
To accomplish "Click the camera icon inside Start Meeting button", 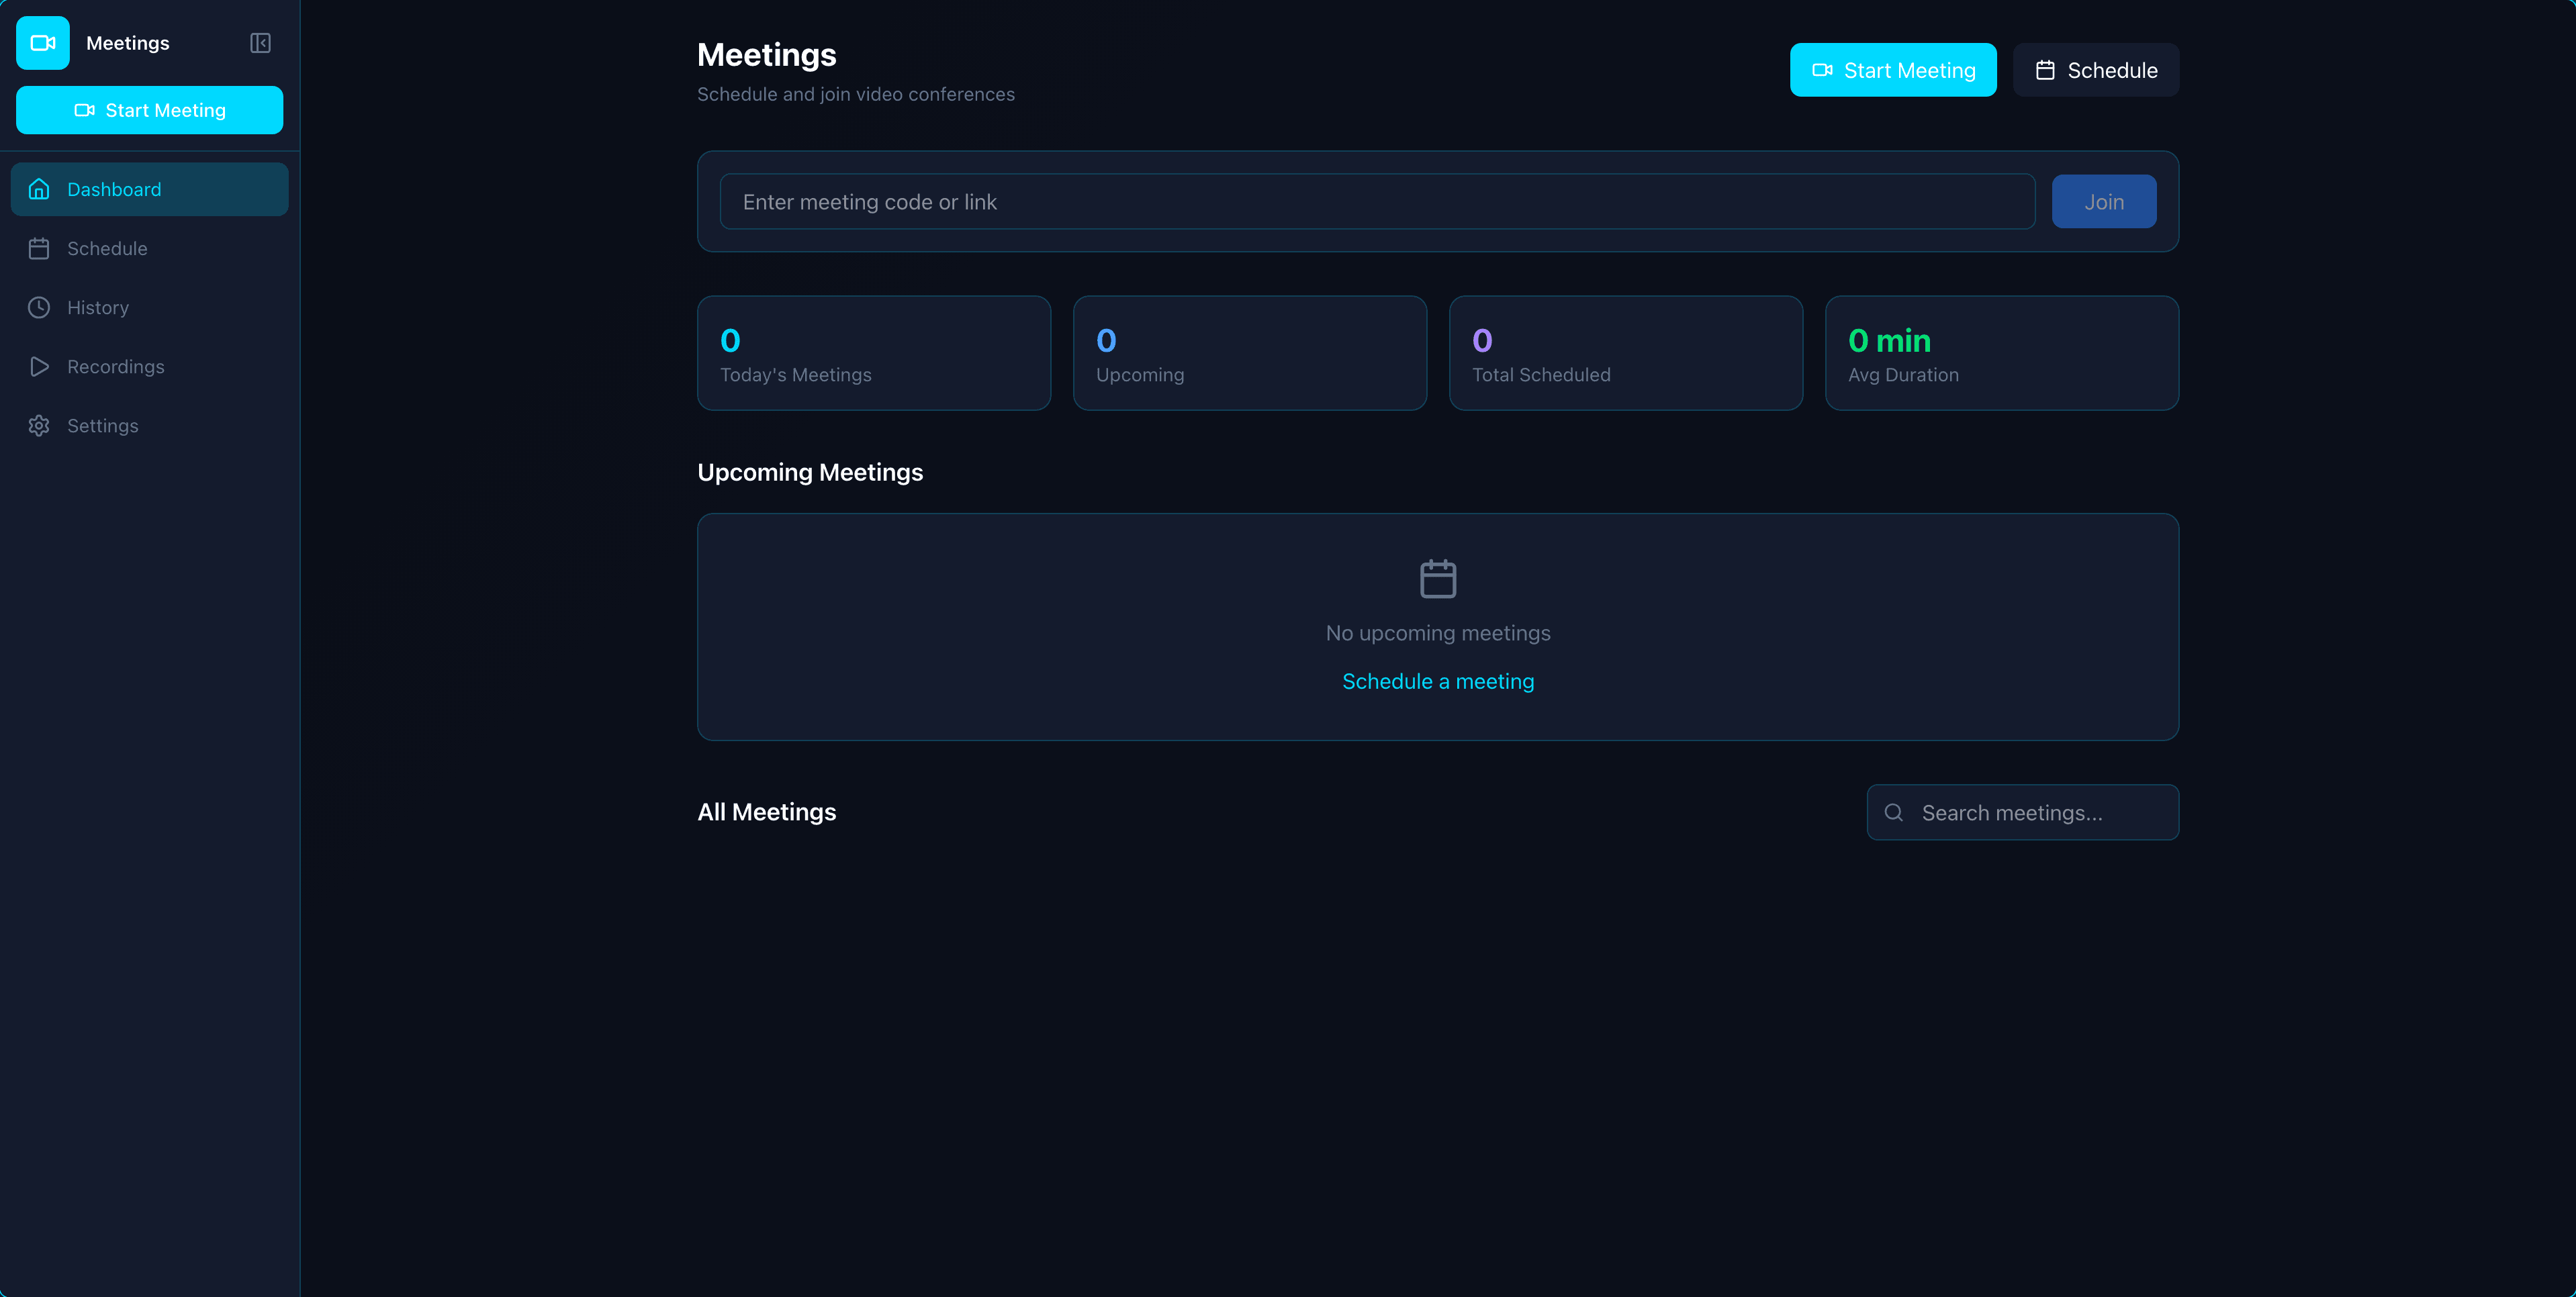I will (84, 110).
